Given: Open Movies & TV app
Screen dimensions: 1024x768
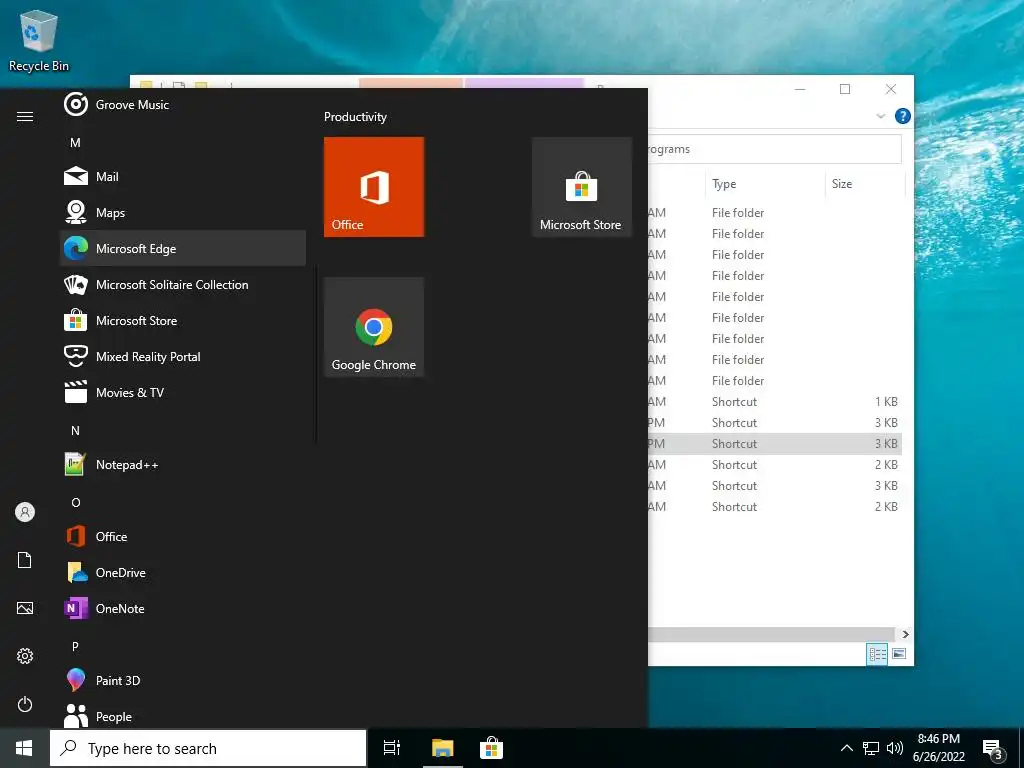Looking at the screenshot, I should (x=182, y=392).
